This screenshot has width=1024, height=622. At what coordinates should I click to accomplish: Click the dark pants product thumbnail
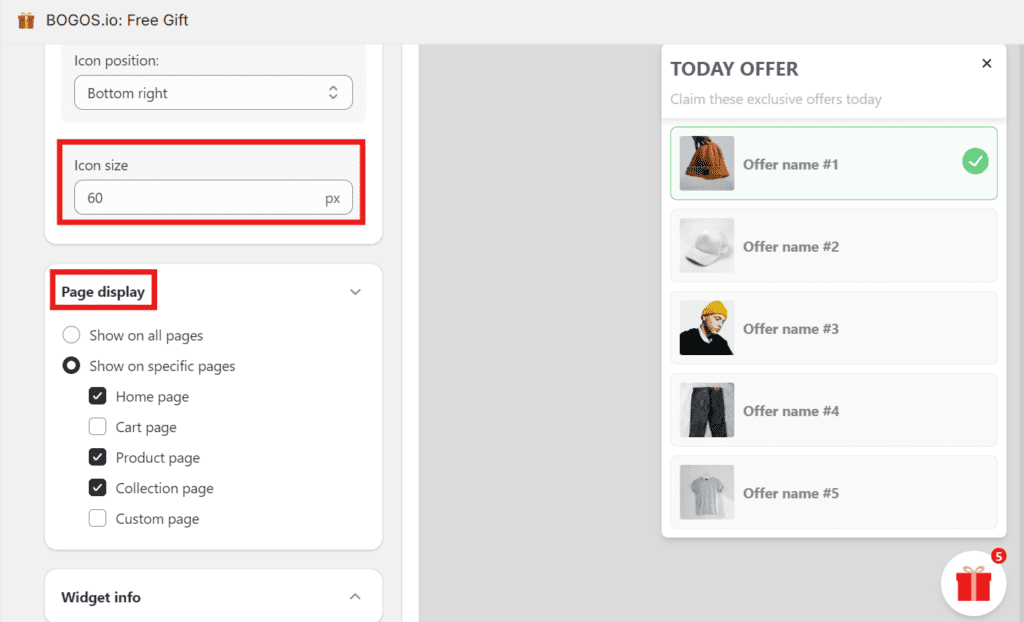coord(706,410)
